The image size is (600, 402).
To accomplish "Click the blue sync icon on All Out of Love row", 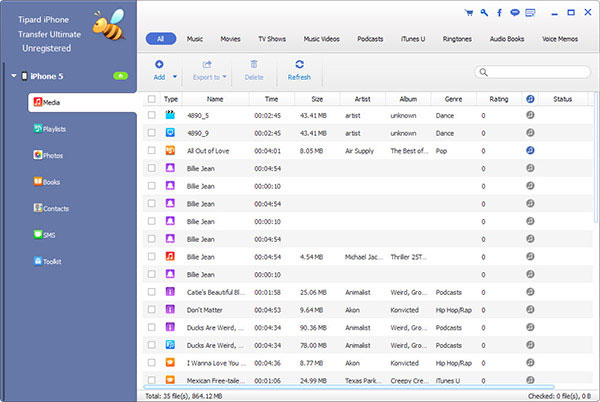I will pyautogui.click(x=530, y=150).
